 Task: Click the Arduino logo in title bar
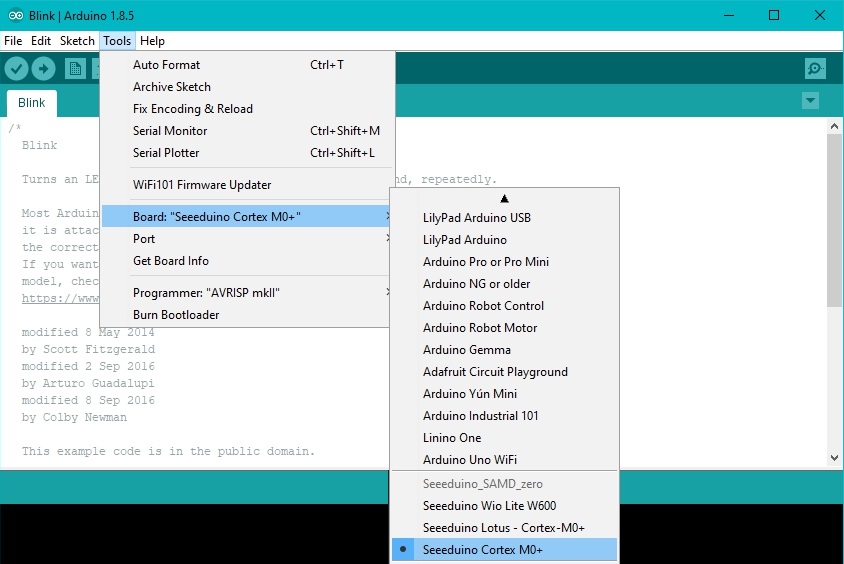[14, 15]
